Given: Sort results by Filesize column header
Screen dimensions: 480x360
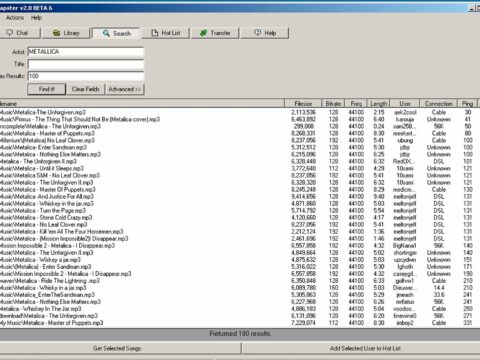Looking at the screenshot, I should coord(303,104).
